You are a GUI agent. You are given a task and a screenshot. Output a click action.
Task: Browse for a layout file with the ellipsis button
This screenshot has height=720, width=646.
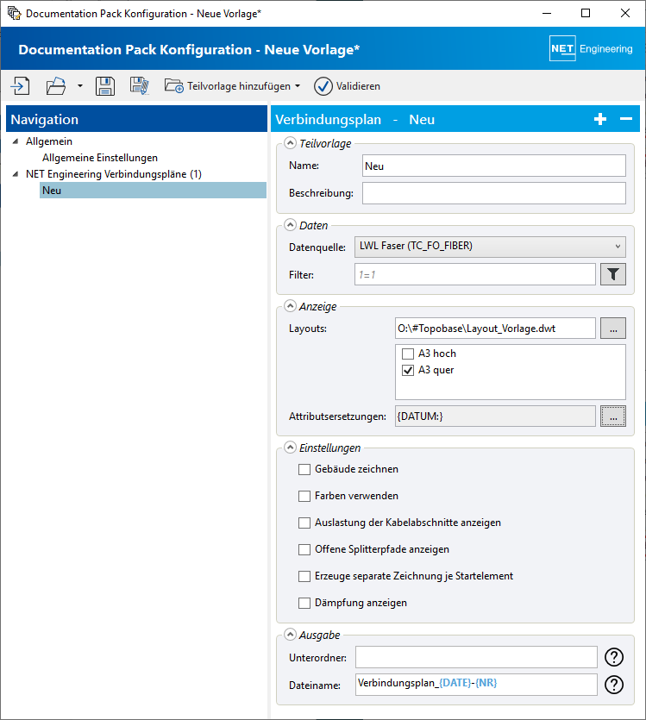tap(613, 328)
